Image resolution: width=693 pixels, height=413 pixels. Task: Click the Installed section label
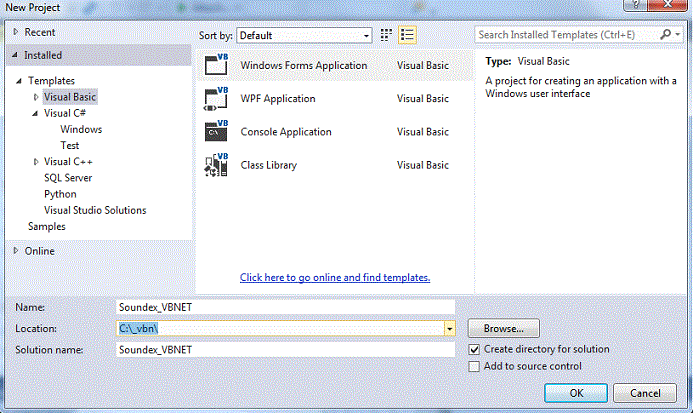click(43, 55)
